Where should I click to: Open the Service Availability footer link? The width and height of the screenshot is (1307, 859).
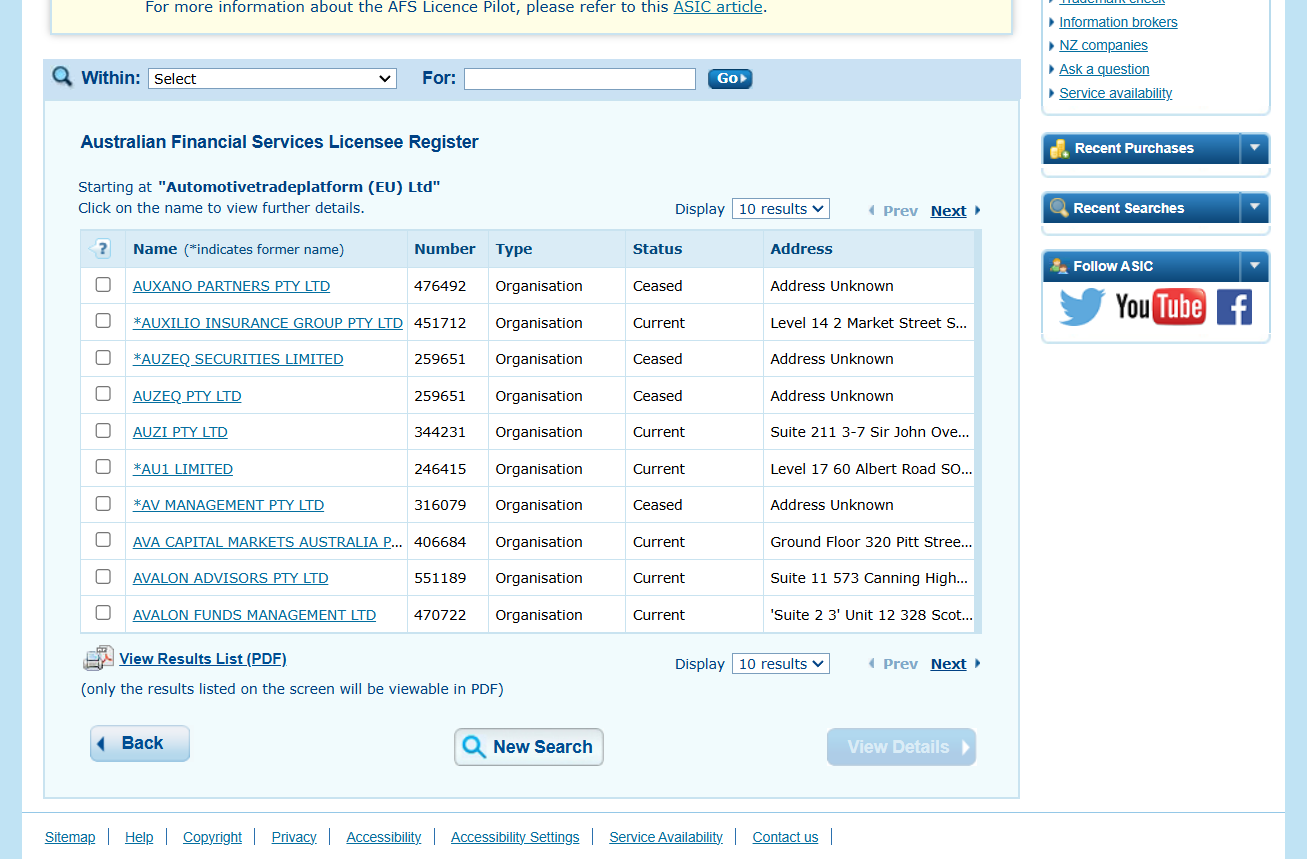[666, 837]
